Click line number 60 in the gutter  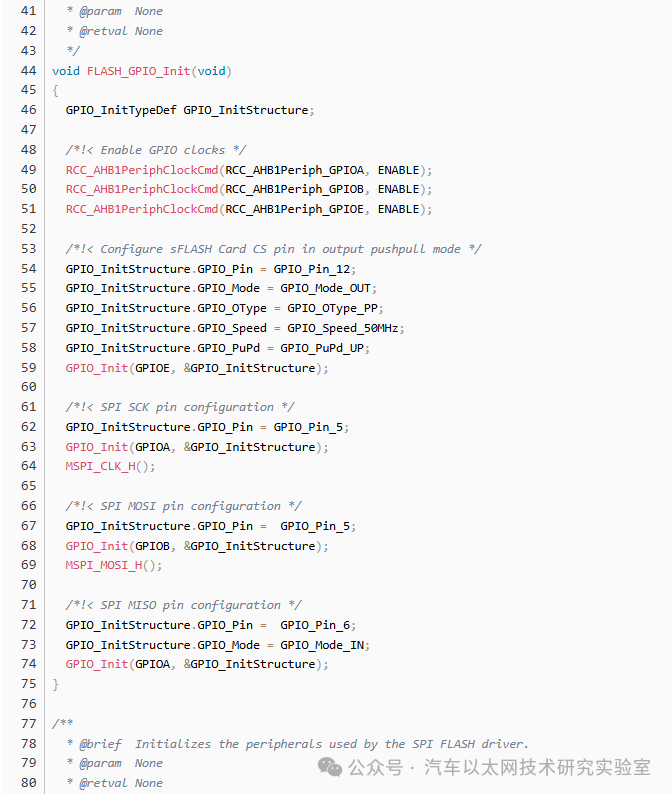(29, 387)
